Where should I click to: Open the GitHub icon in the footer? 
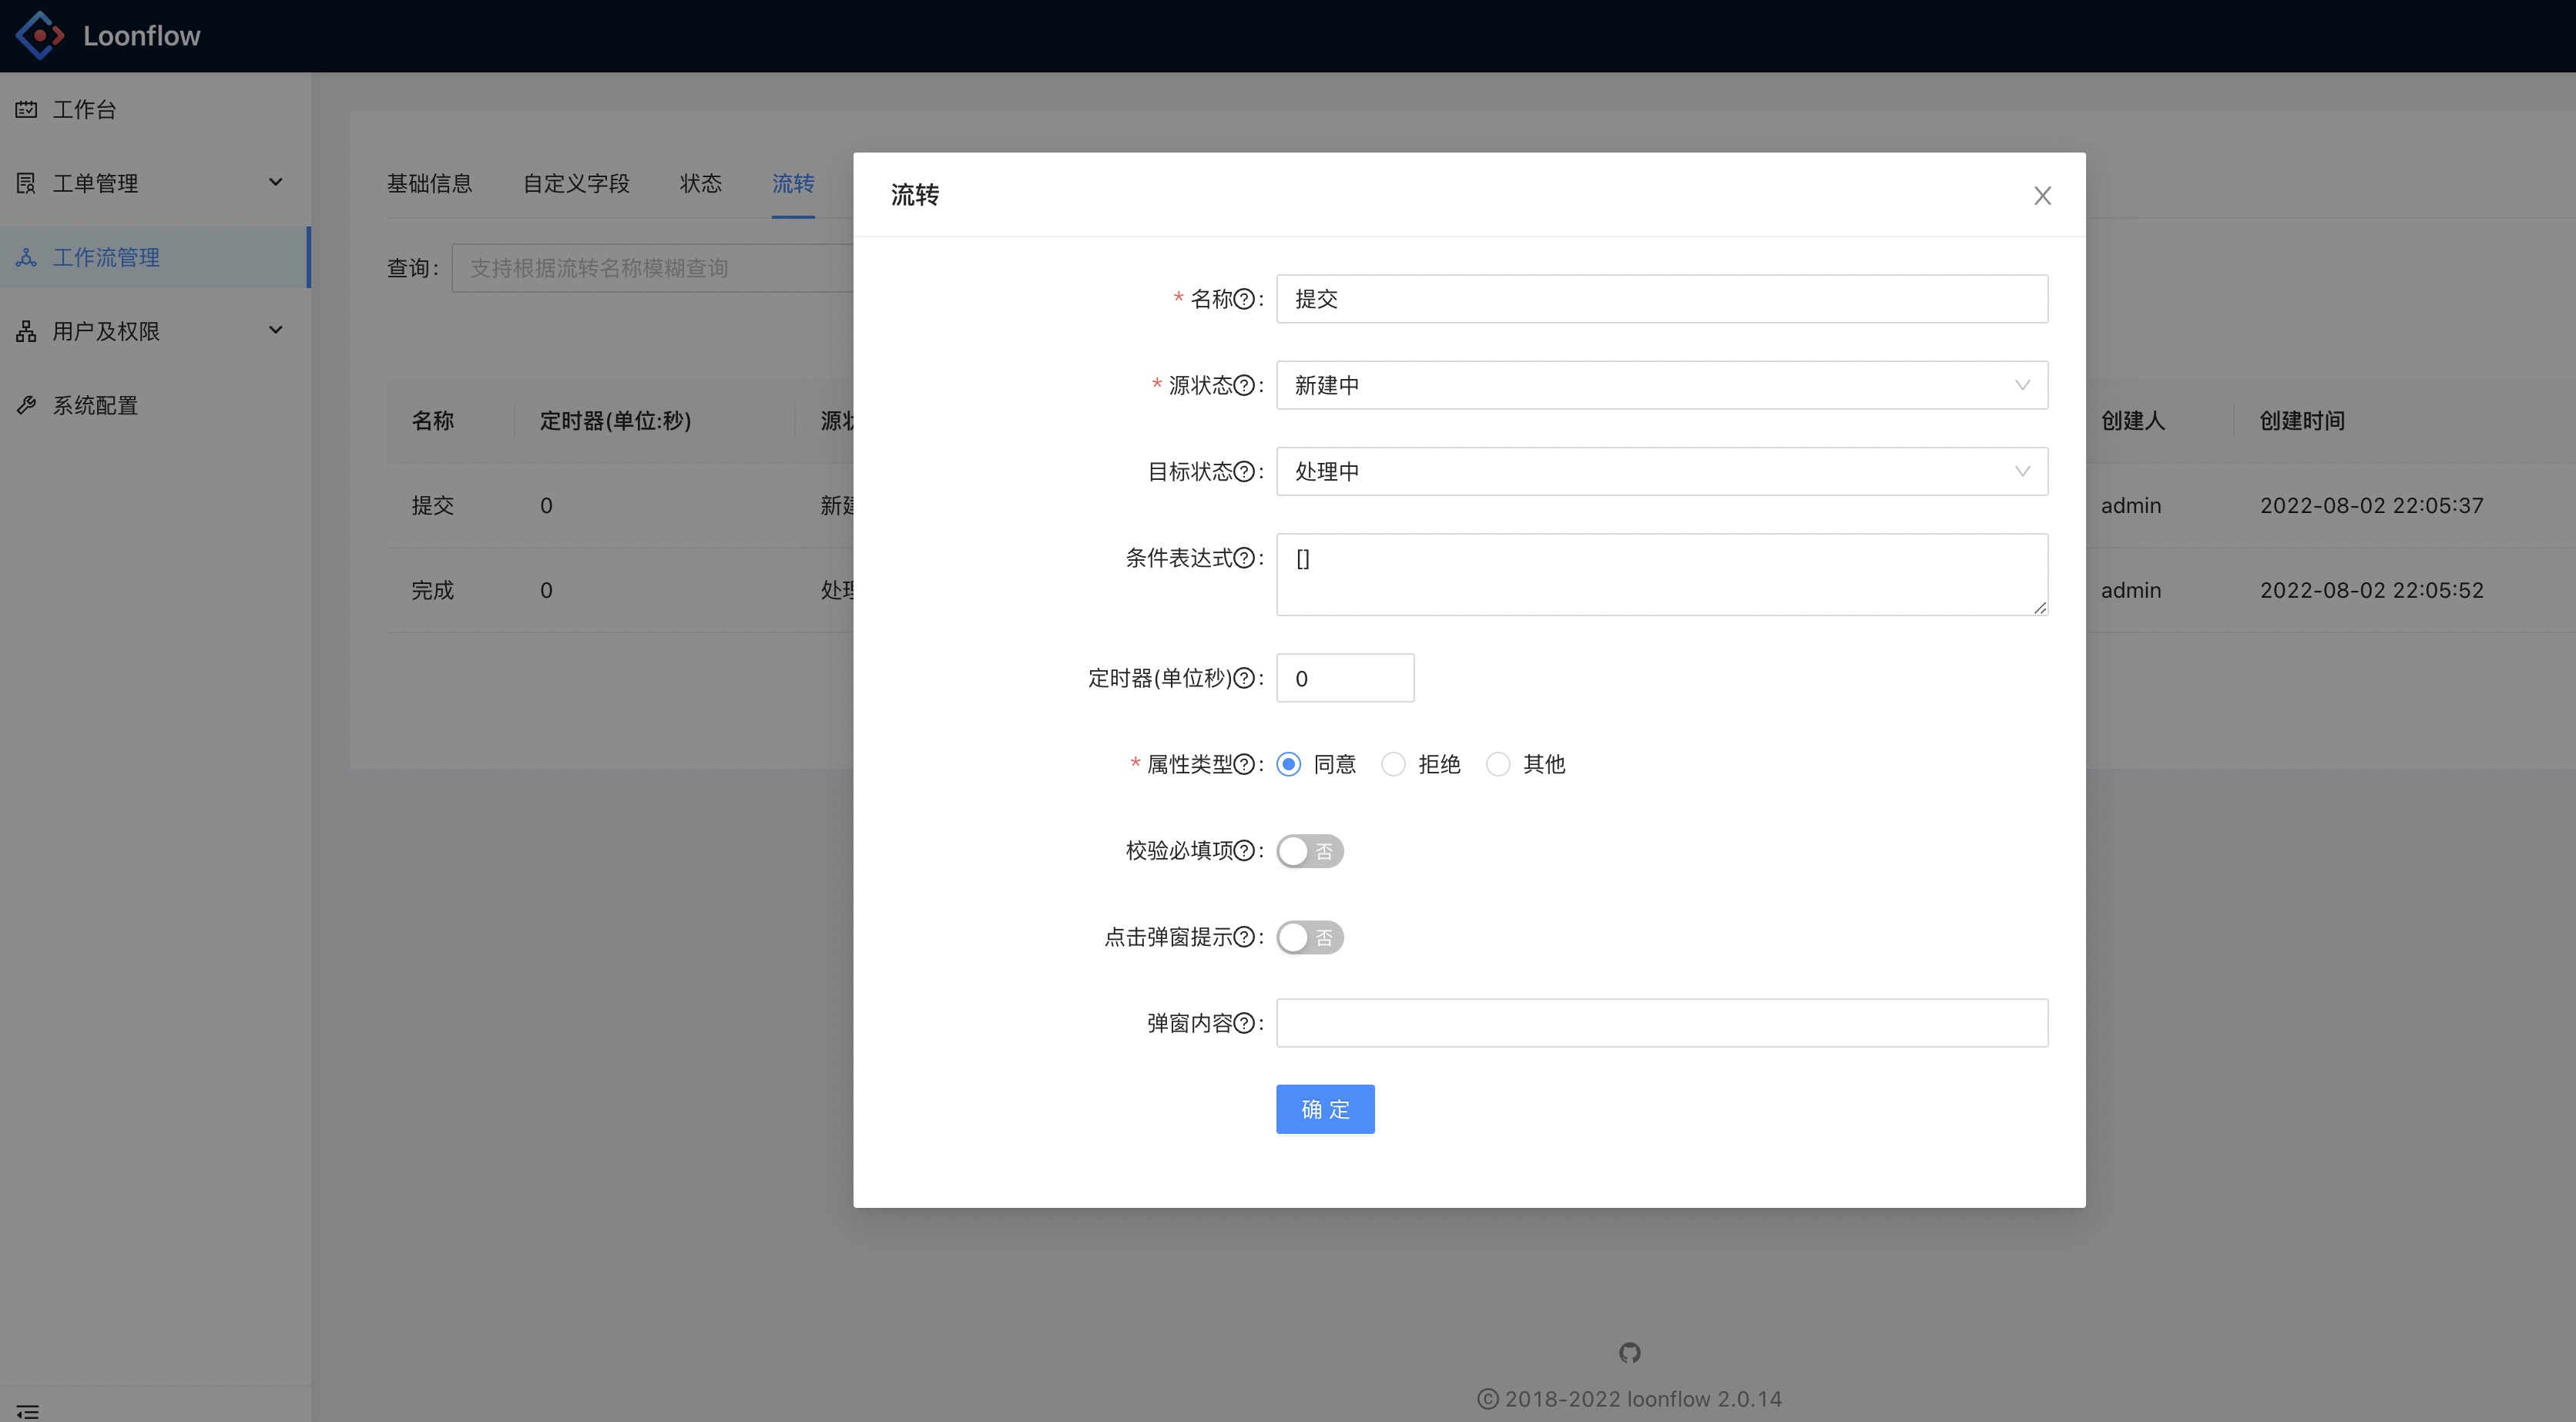(1630, 1353)
